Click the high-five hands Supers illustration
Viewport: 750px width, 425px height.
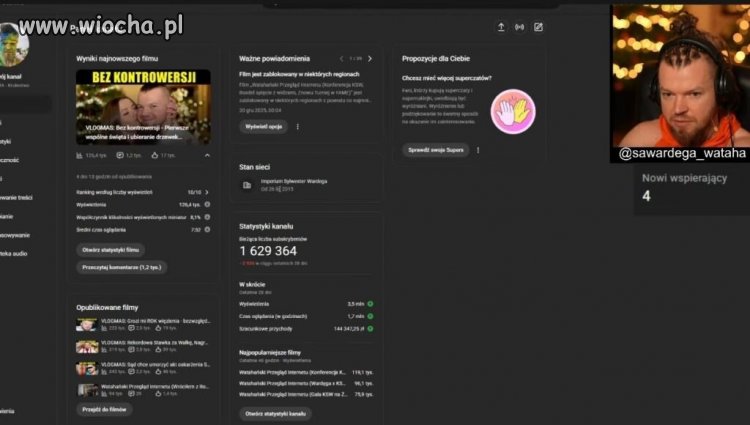[513, 111]
